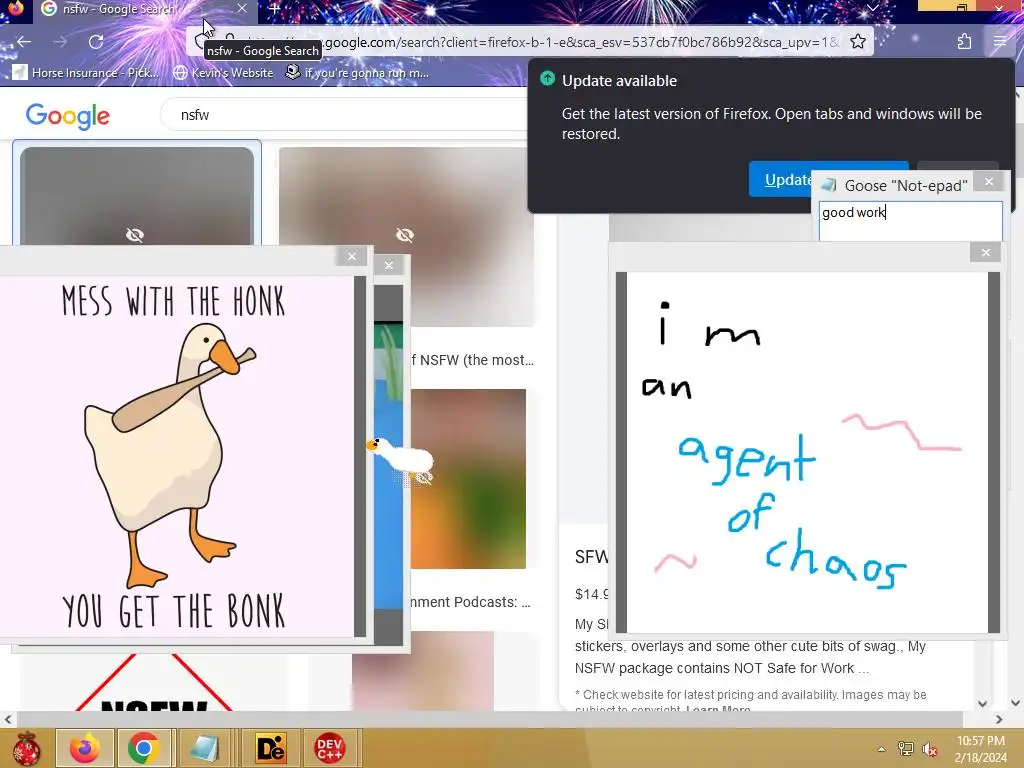The height and width of the screenshot is (768, 1024).
Task: Click '$14.9' price text
Action: pyautogui.click(x=592, y=594)
